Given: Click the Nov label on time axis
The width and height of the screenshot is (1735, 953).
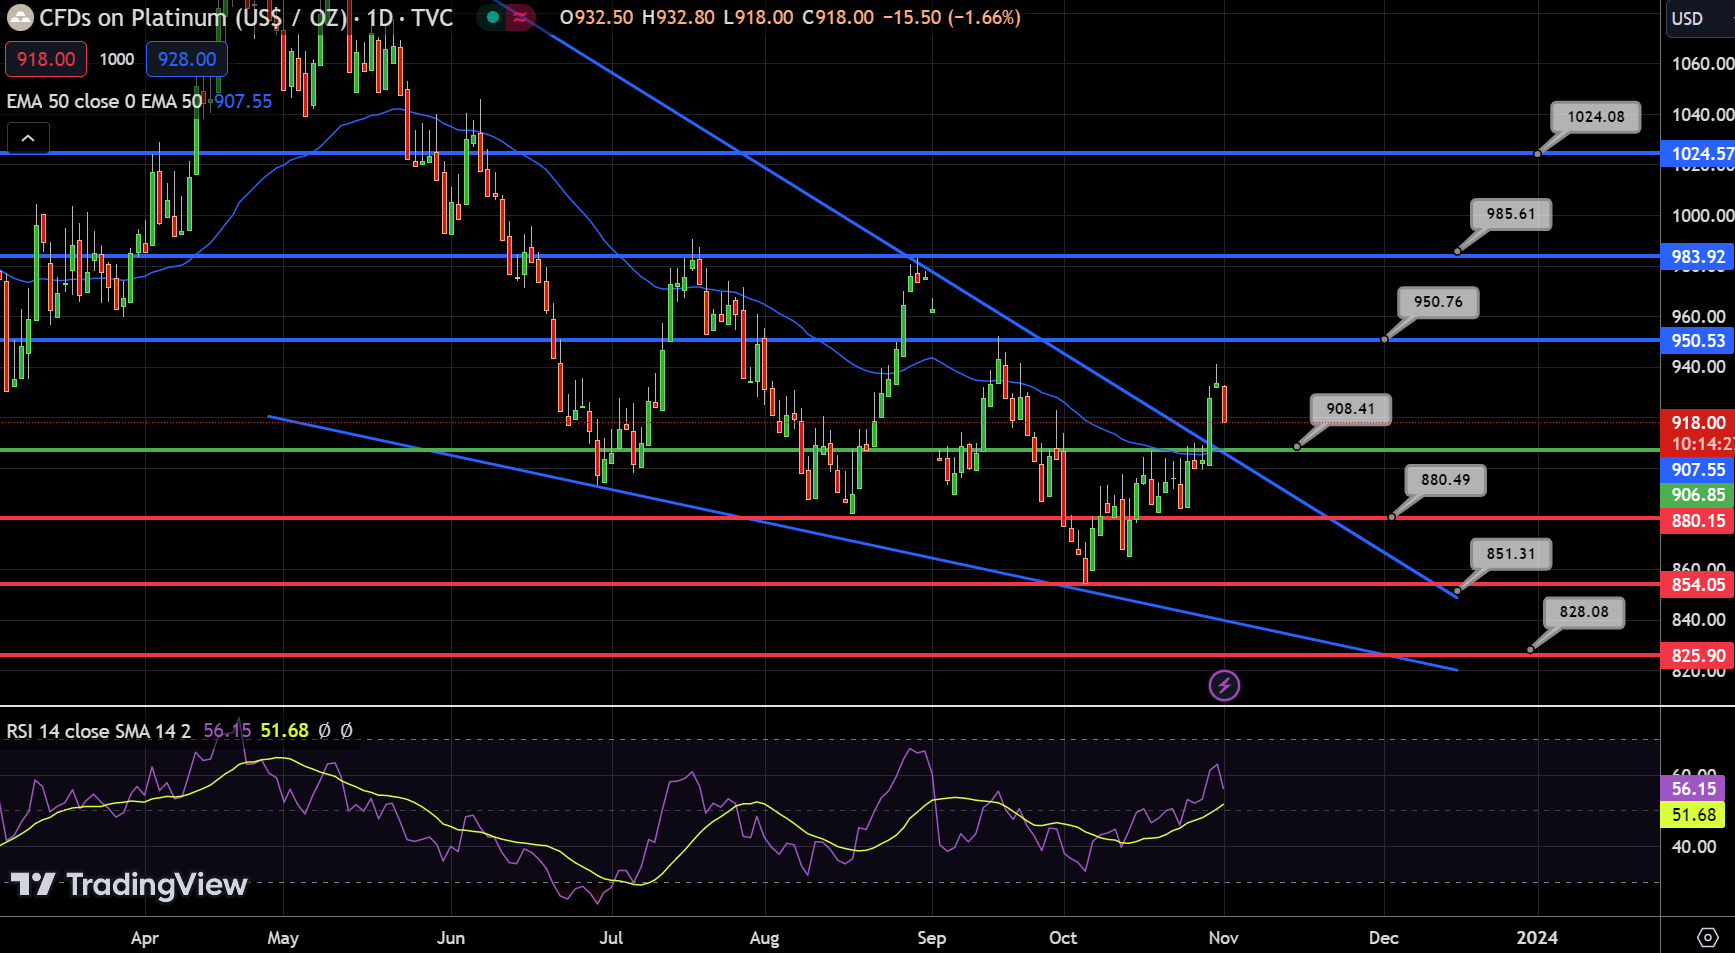Looking at the screenshot, I should coord(1223,937).
